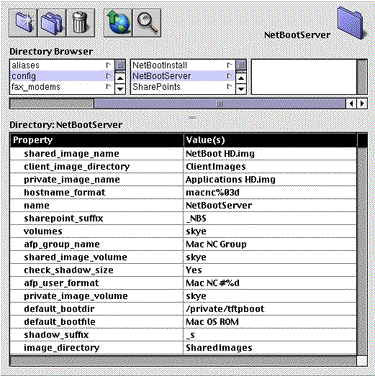Click the SharedImages value
The width and height of the screenshot is (375, 376).
(219, 348)
